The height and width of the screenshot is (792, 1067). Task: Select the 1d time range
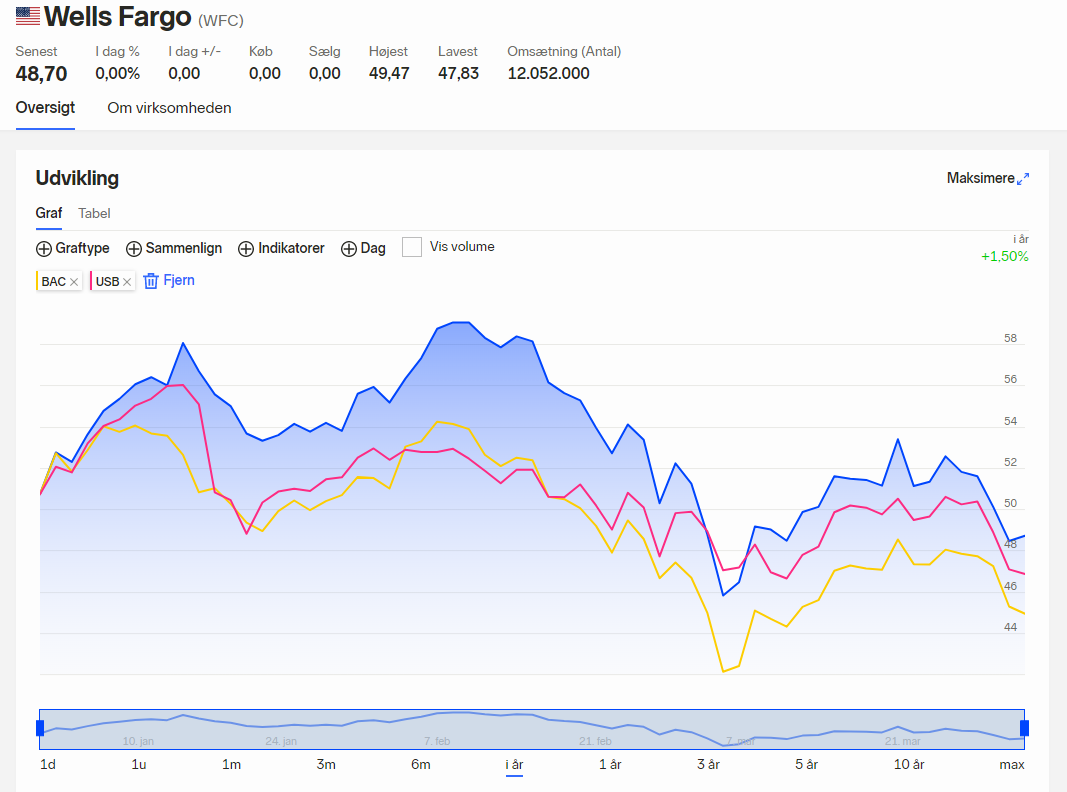(47, 765)
